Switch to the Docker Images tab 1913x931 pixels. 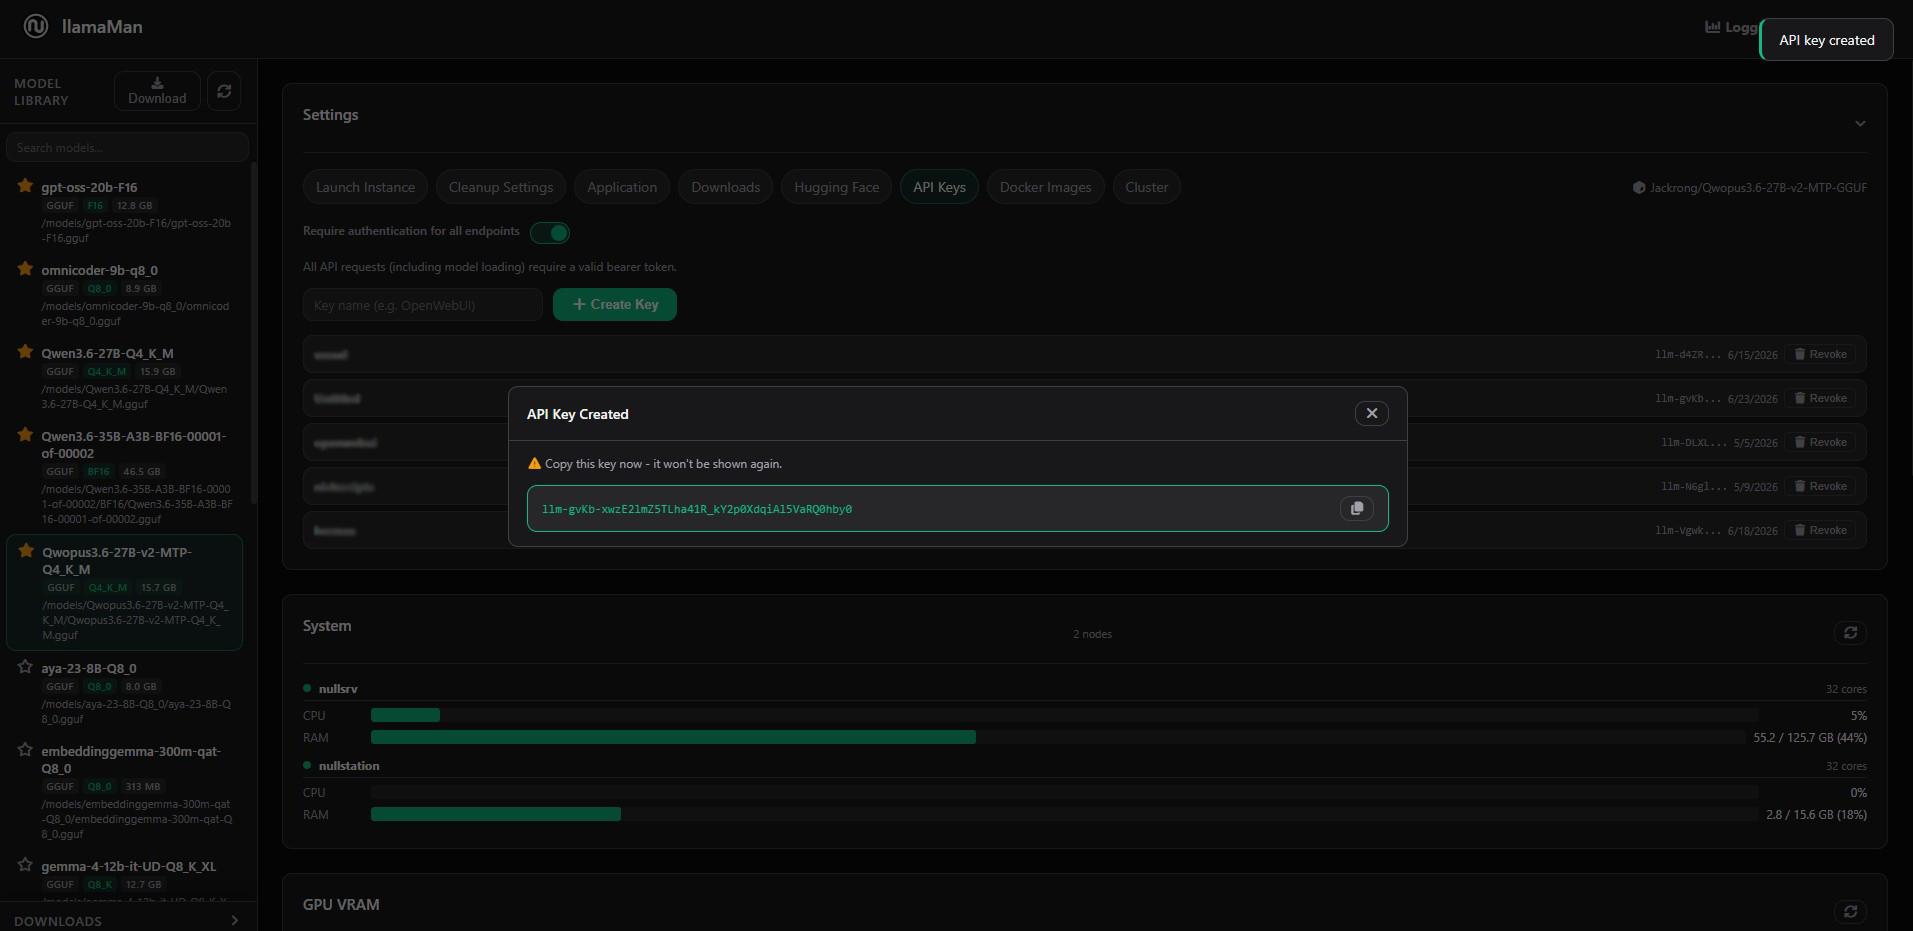click(x=1045, y=187)
